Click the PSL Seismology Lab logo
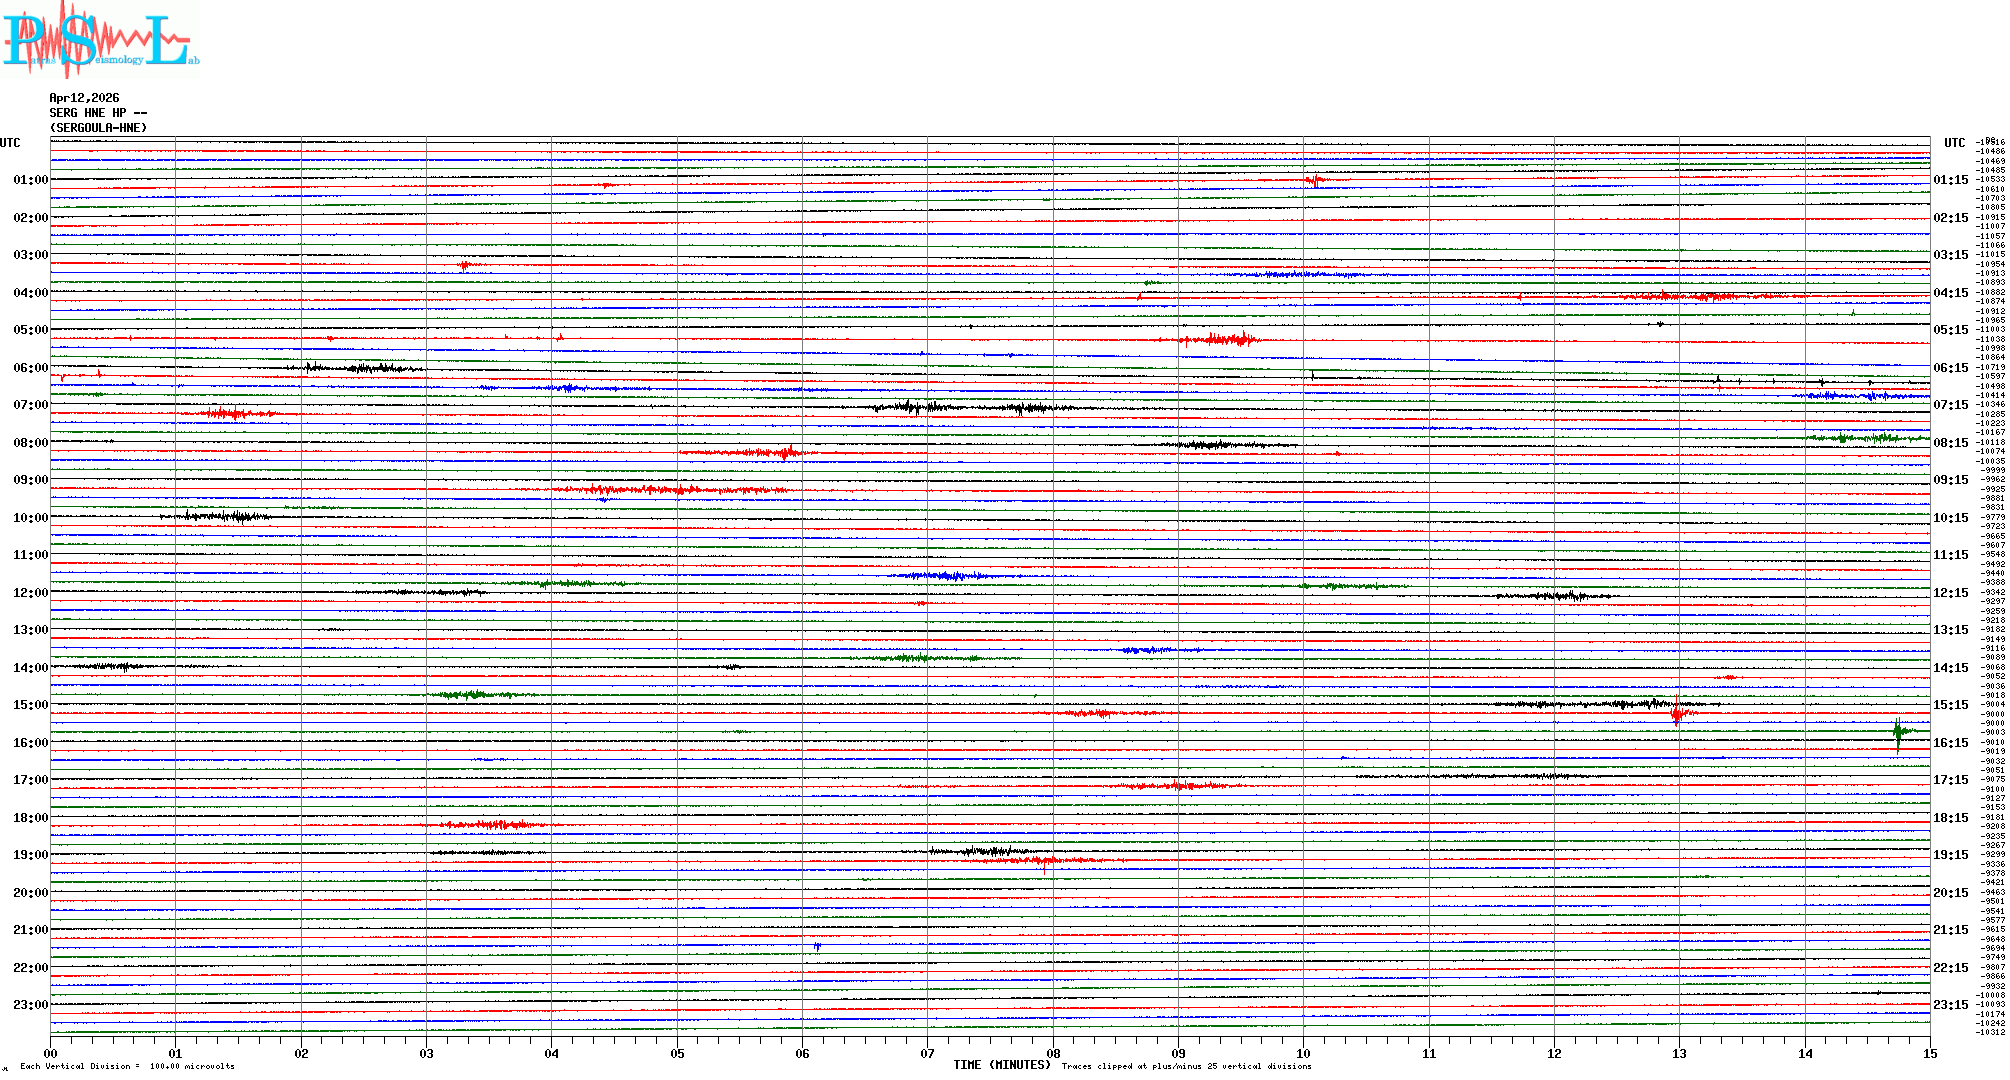 tap(100, 40)
